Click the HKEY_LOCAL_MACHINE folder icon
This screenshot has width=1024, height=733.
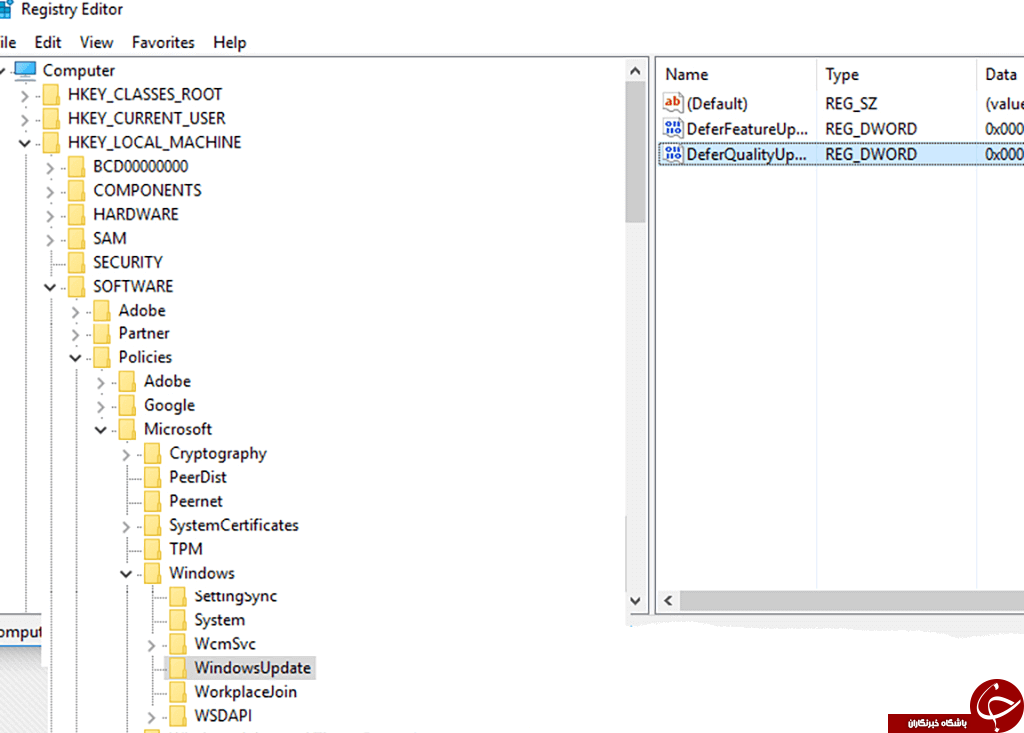pyautogui.click(x=52, y=142)
